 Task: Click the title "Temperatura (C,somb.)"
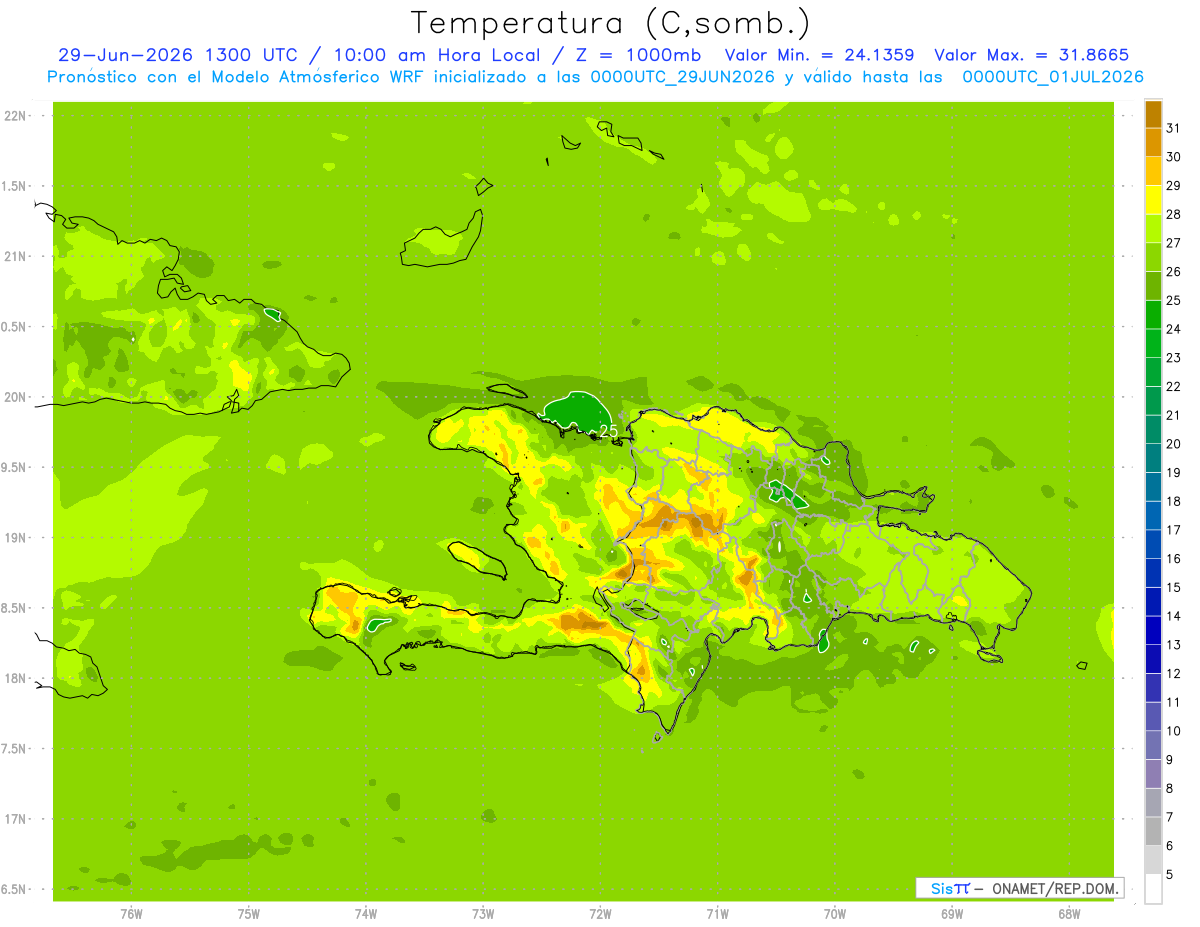point(610,24)
